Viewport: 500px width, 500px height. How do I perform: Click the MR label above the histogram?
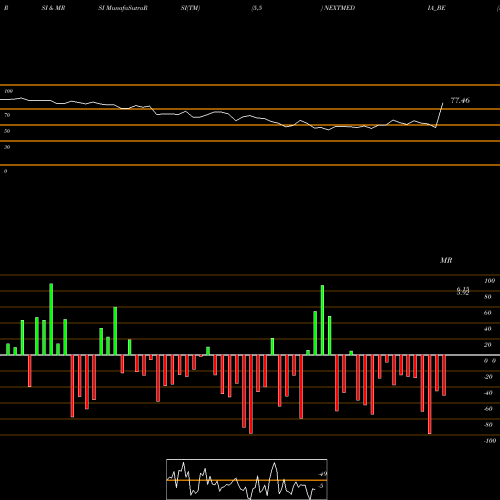[446, 260]
